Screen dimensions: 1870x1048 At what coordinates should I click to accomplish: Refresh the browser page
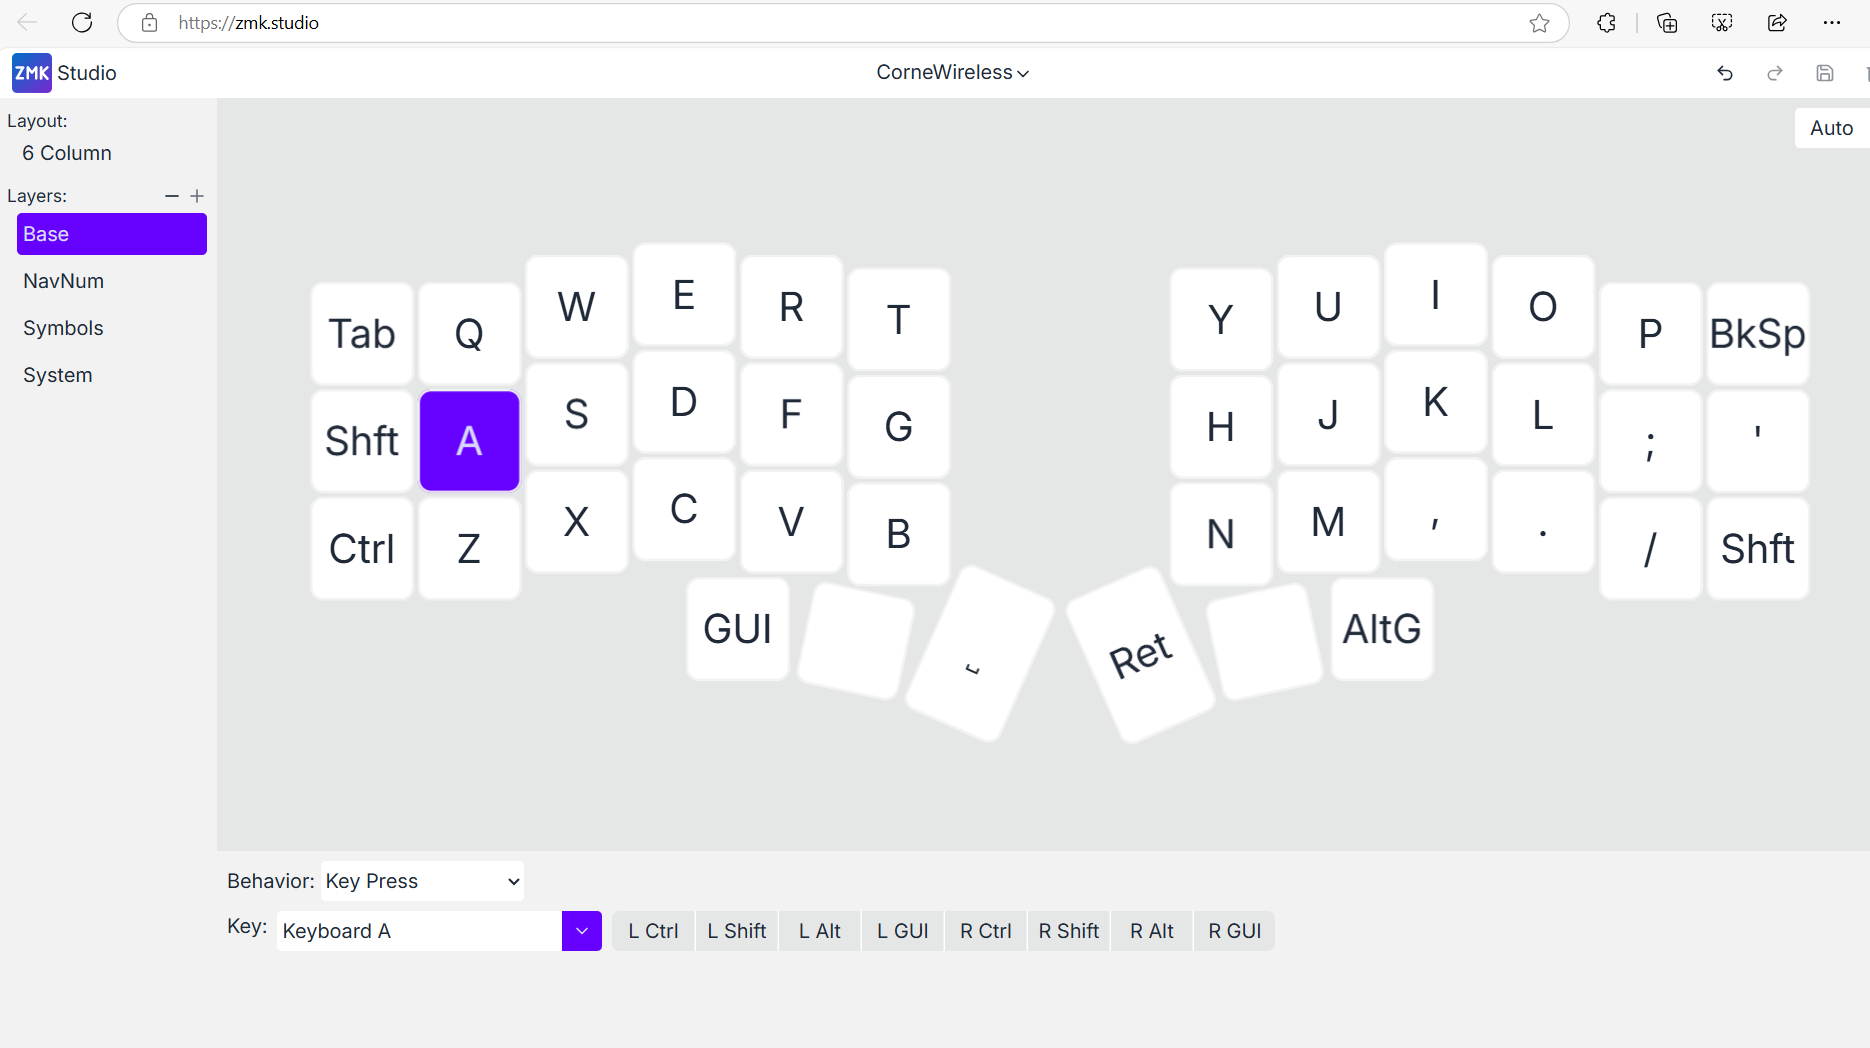coord(82,22)
